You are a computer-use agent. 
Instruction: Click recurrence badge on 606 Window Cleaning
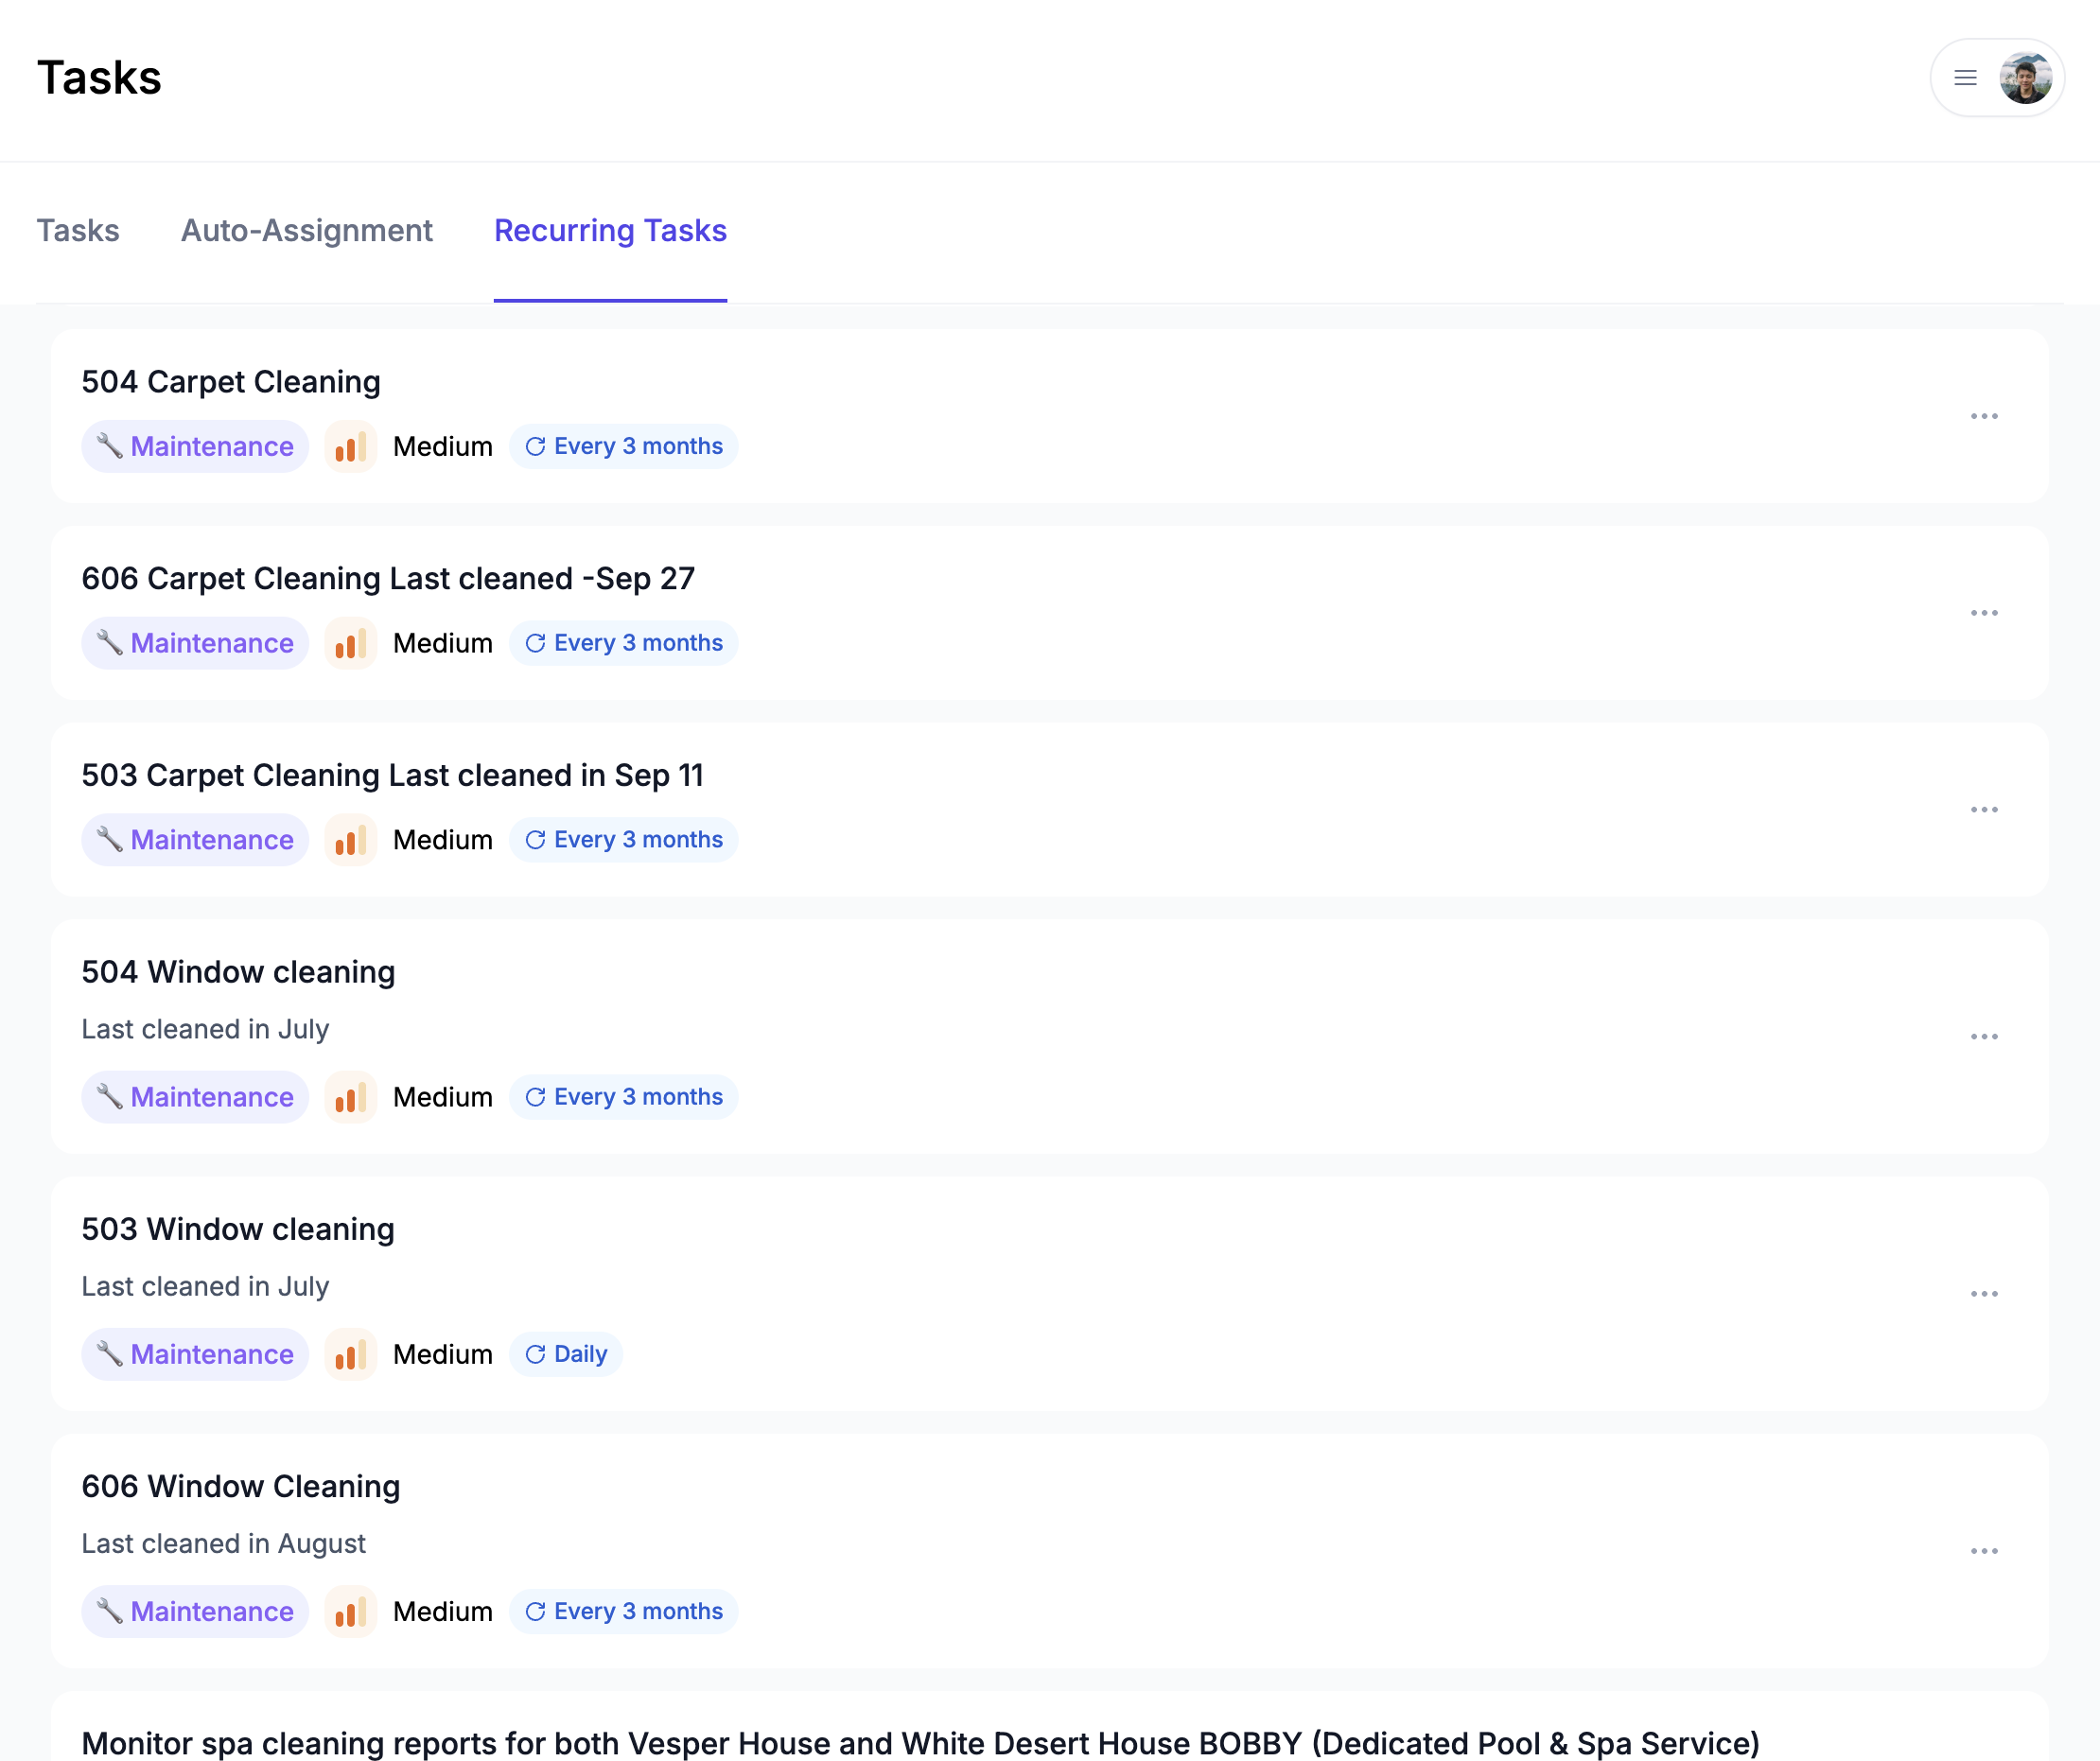(x=624, y=1611)
